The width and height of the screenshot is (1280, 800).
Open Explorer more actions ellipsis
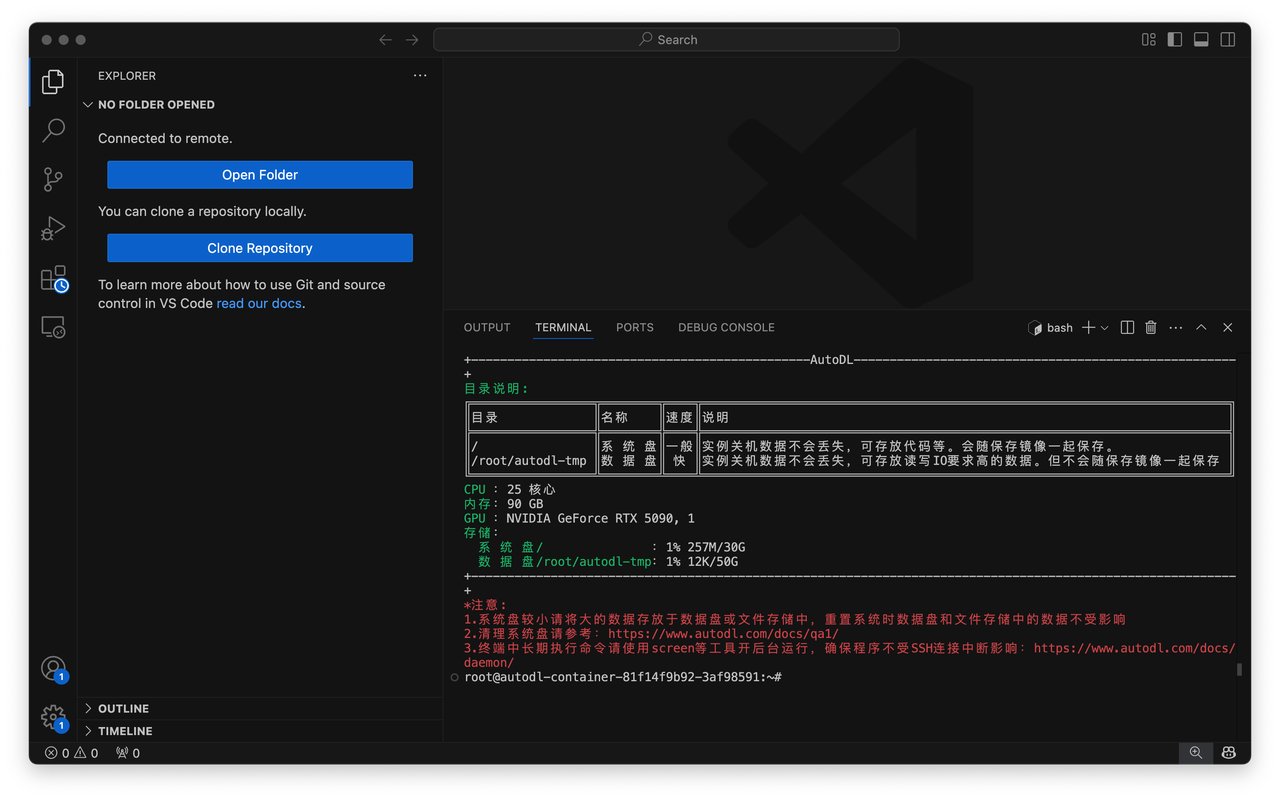coord(420,75)
